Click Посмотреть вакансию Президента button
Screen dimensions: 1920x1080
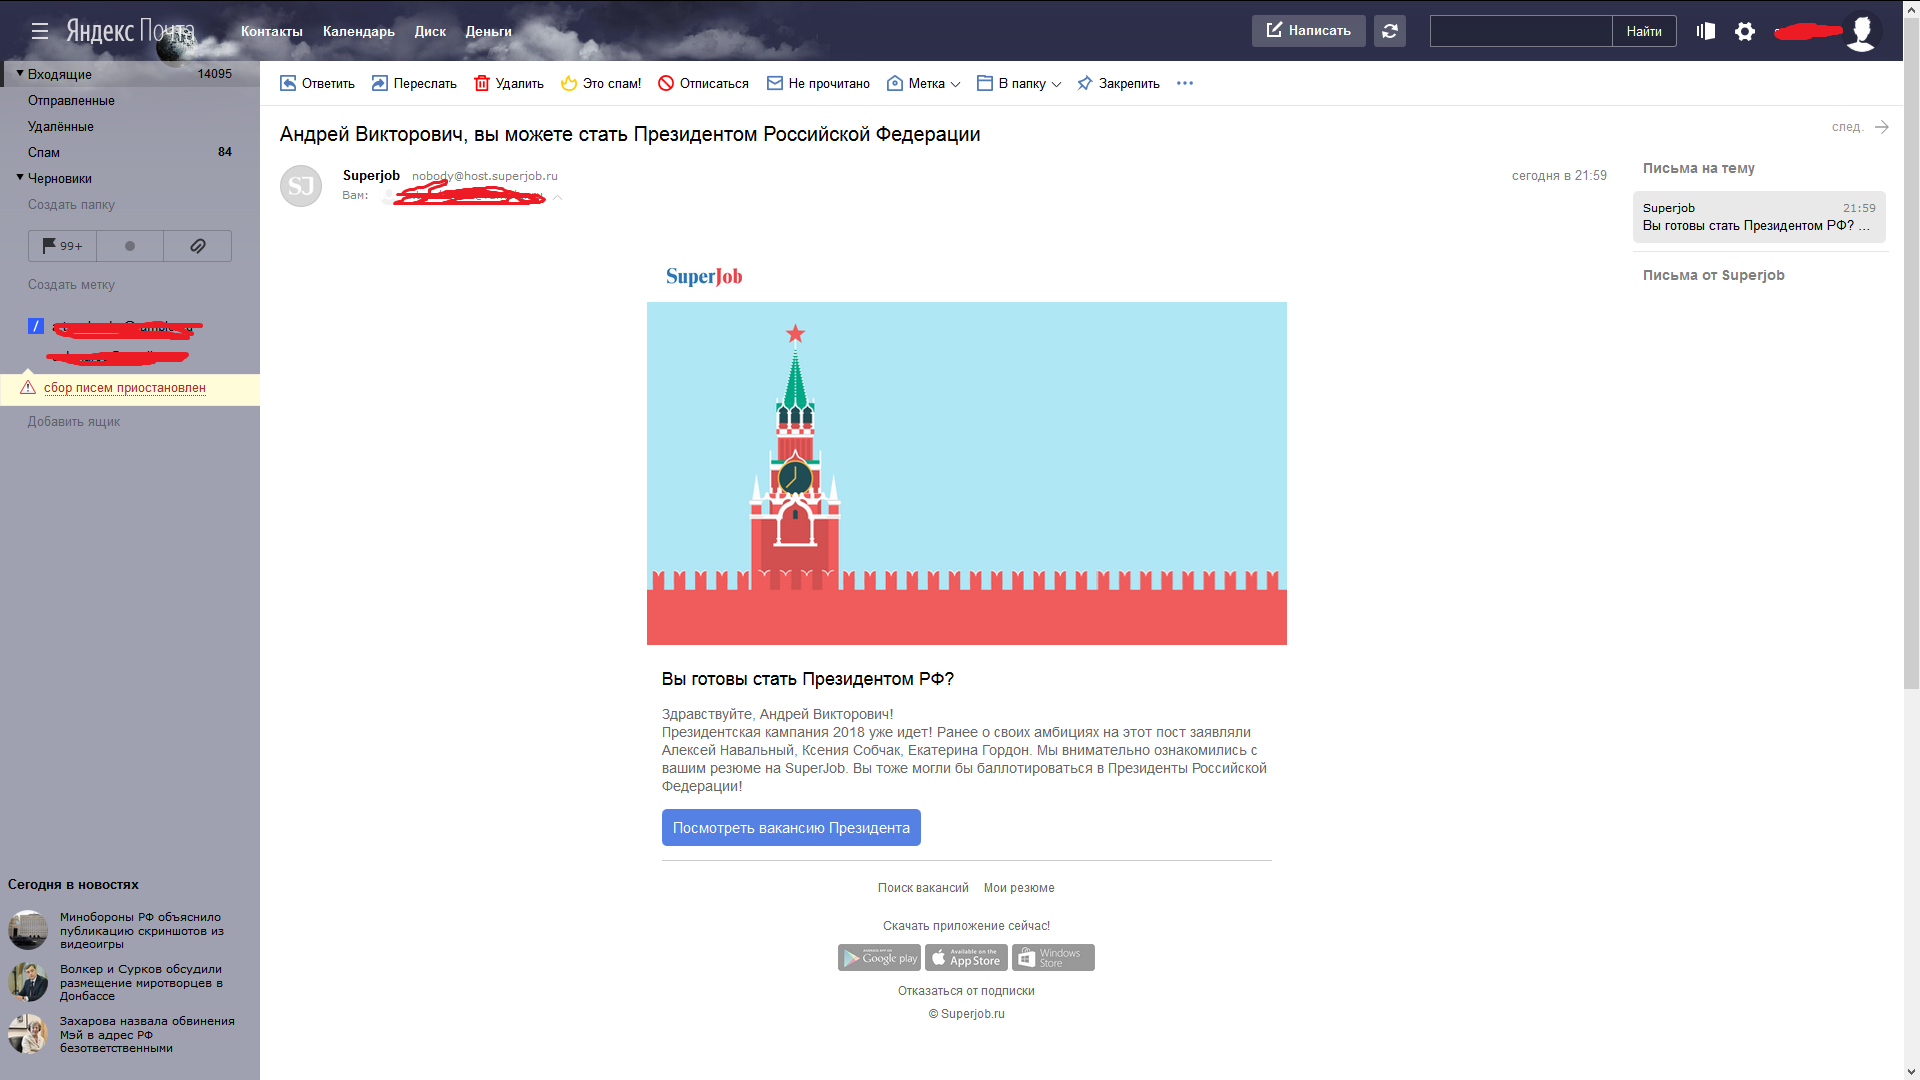click(791, 828)
